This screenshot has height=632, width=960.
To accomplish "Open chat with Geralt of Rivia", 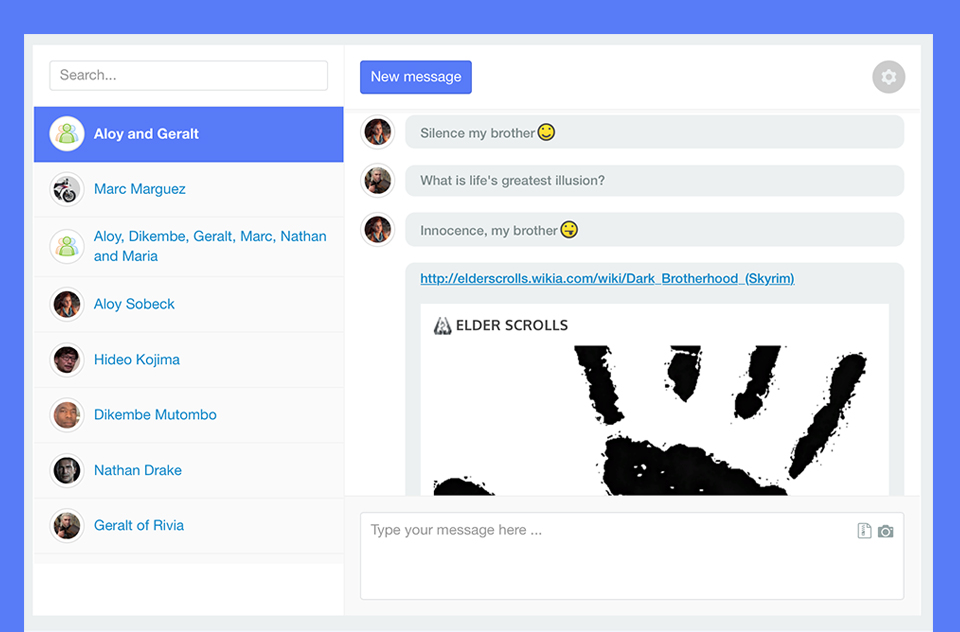I will pyautogui.click(x=189, y=525).
